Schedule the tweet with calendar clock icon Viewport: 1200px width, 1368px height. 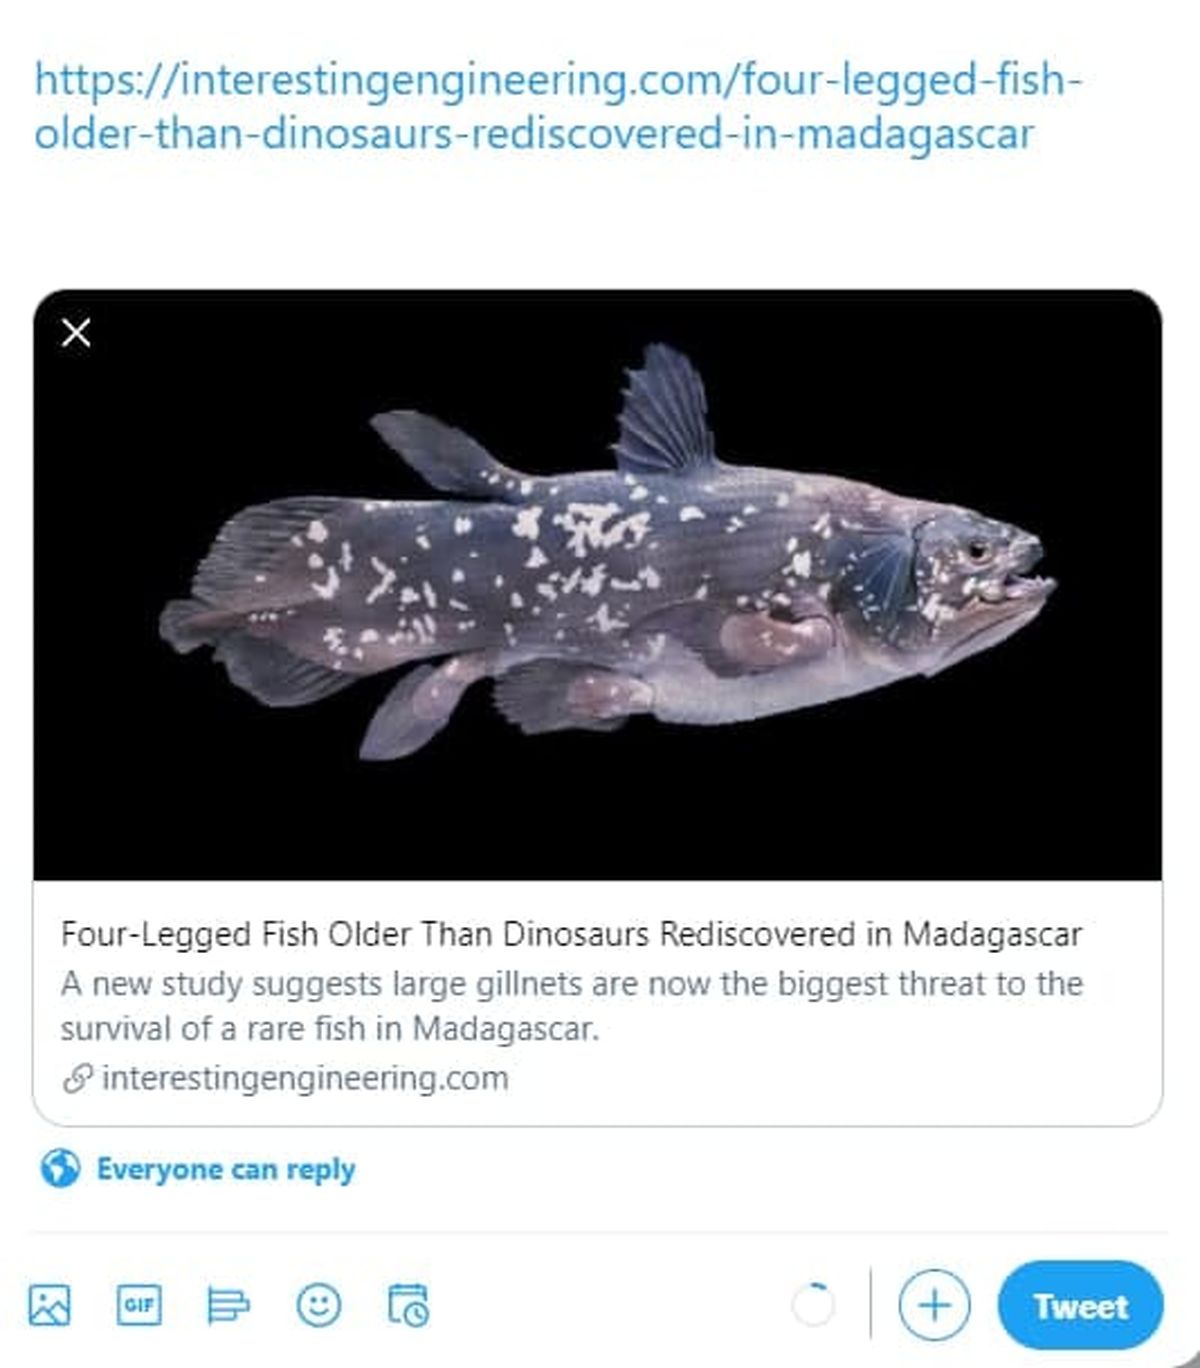tap(408, 1305)
